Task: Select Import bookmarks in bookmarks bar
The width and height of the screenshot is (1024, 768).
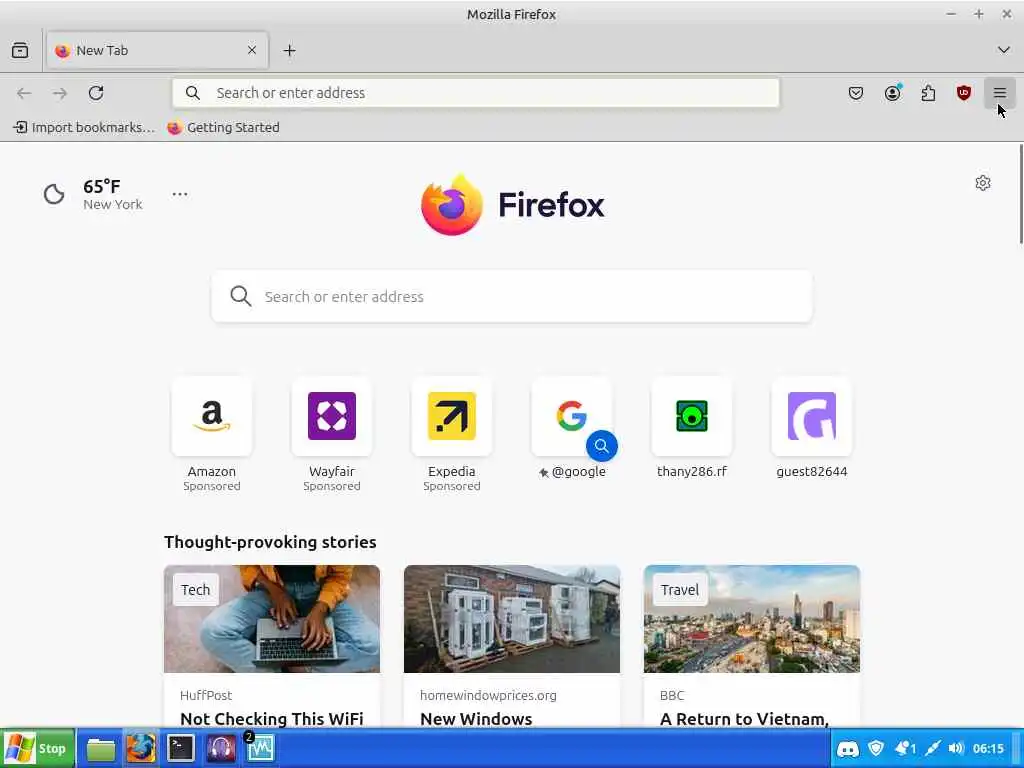Action: 84,127
